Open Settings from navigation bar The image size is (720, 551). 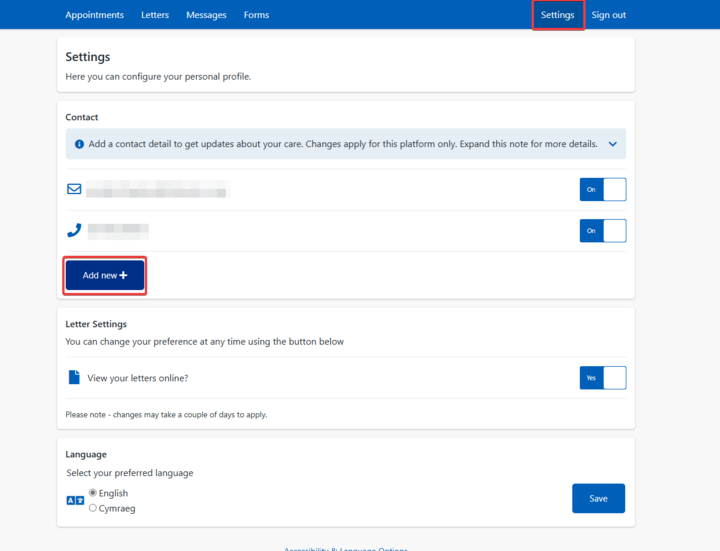pos(557,15)
